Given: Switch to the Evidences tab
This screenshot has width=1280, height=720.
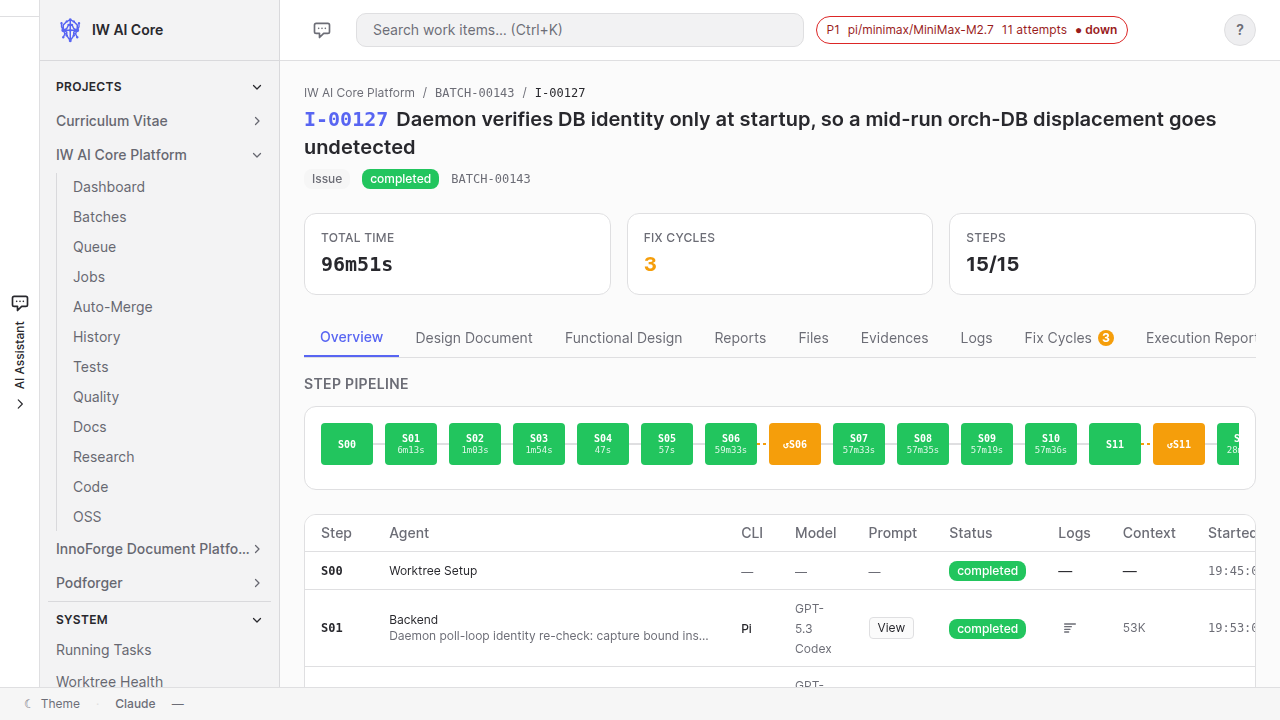Looking at the screenshot, I should pyautogui.click(x=894, y=338).
